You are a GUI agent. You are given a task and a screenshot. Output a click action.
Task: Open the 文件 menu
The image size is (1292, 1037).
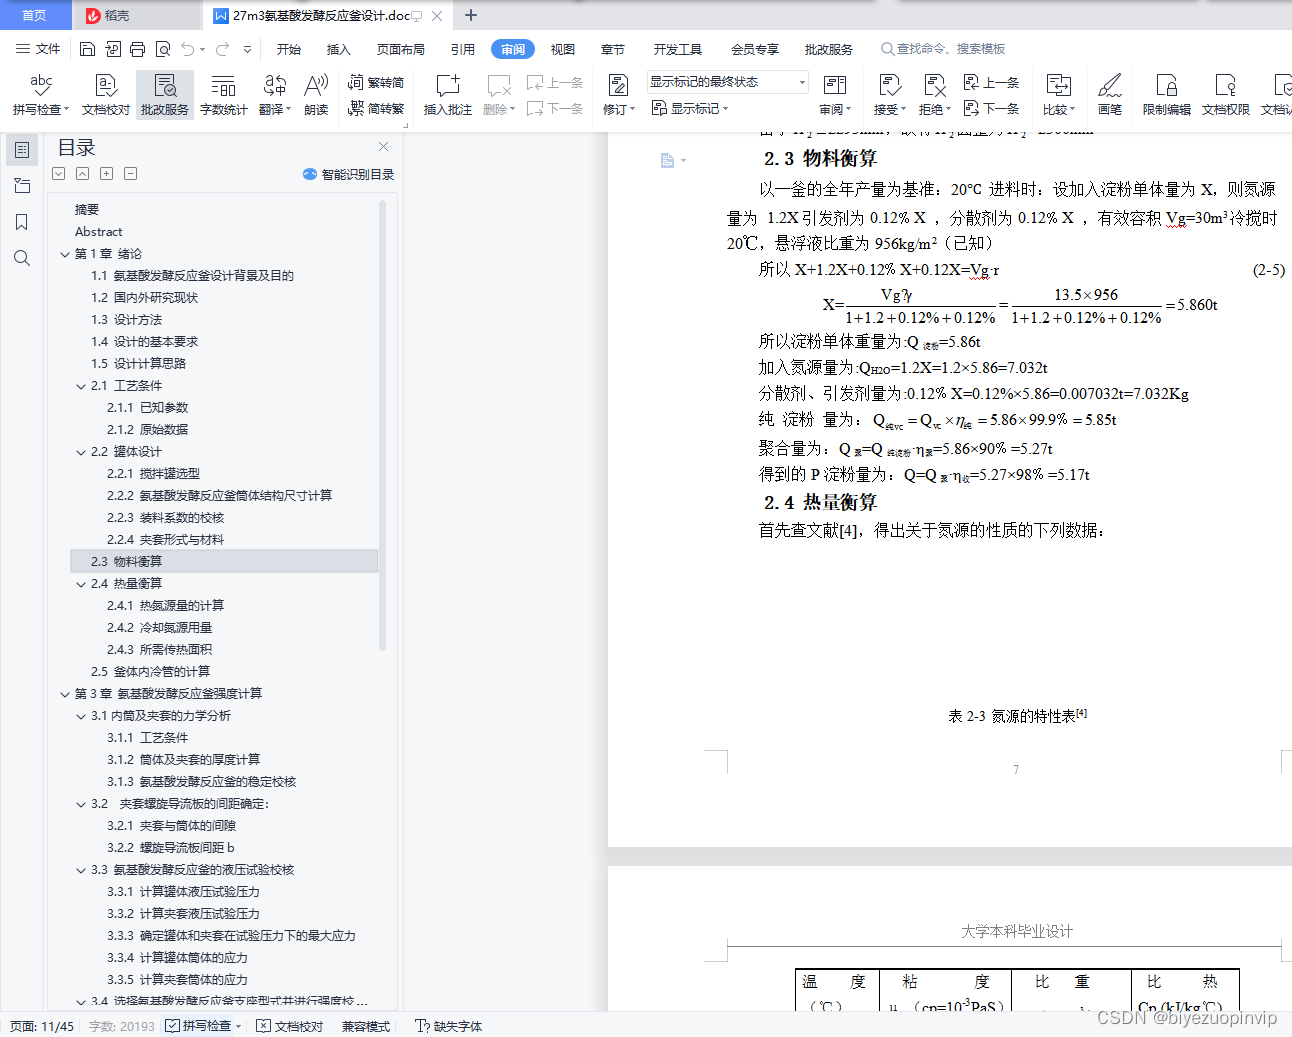tap(39, 49)
